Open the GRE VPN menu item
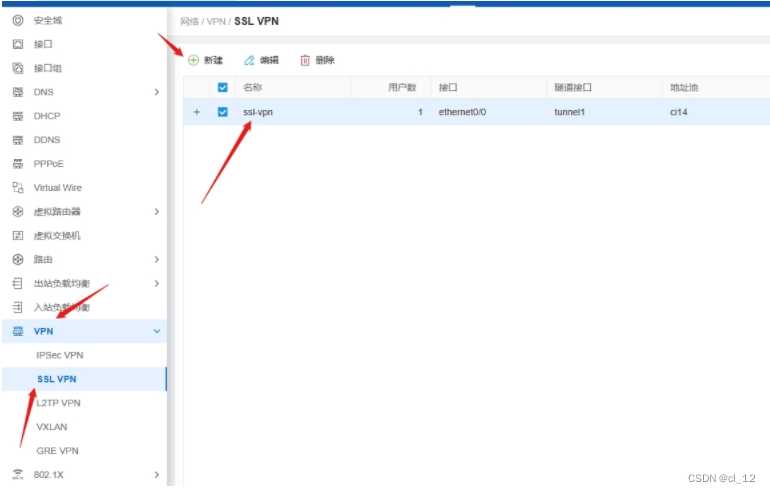Viewport: 770px width, 493px height. click(57, 451)
